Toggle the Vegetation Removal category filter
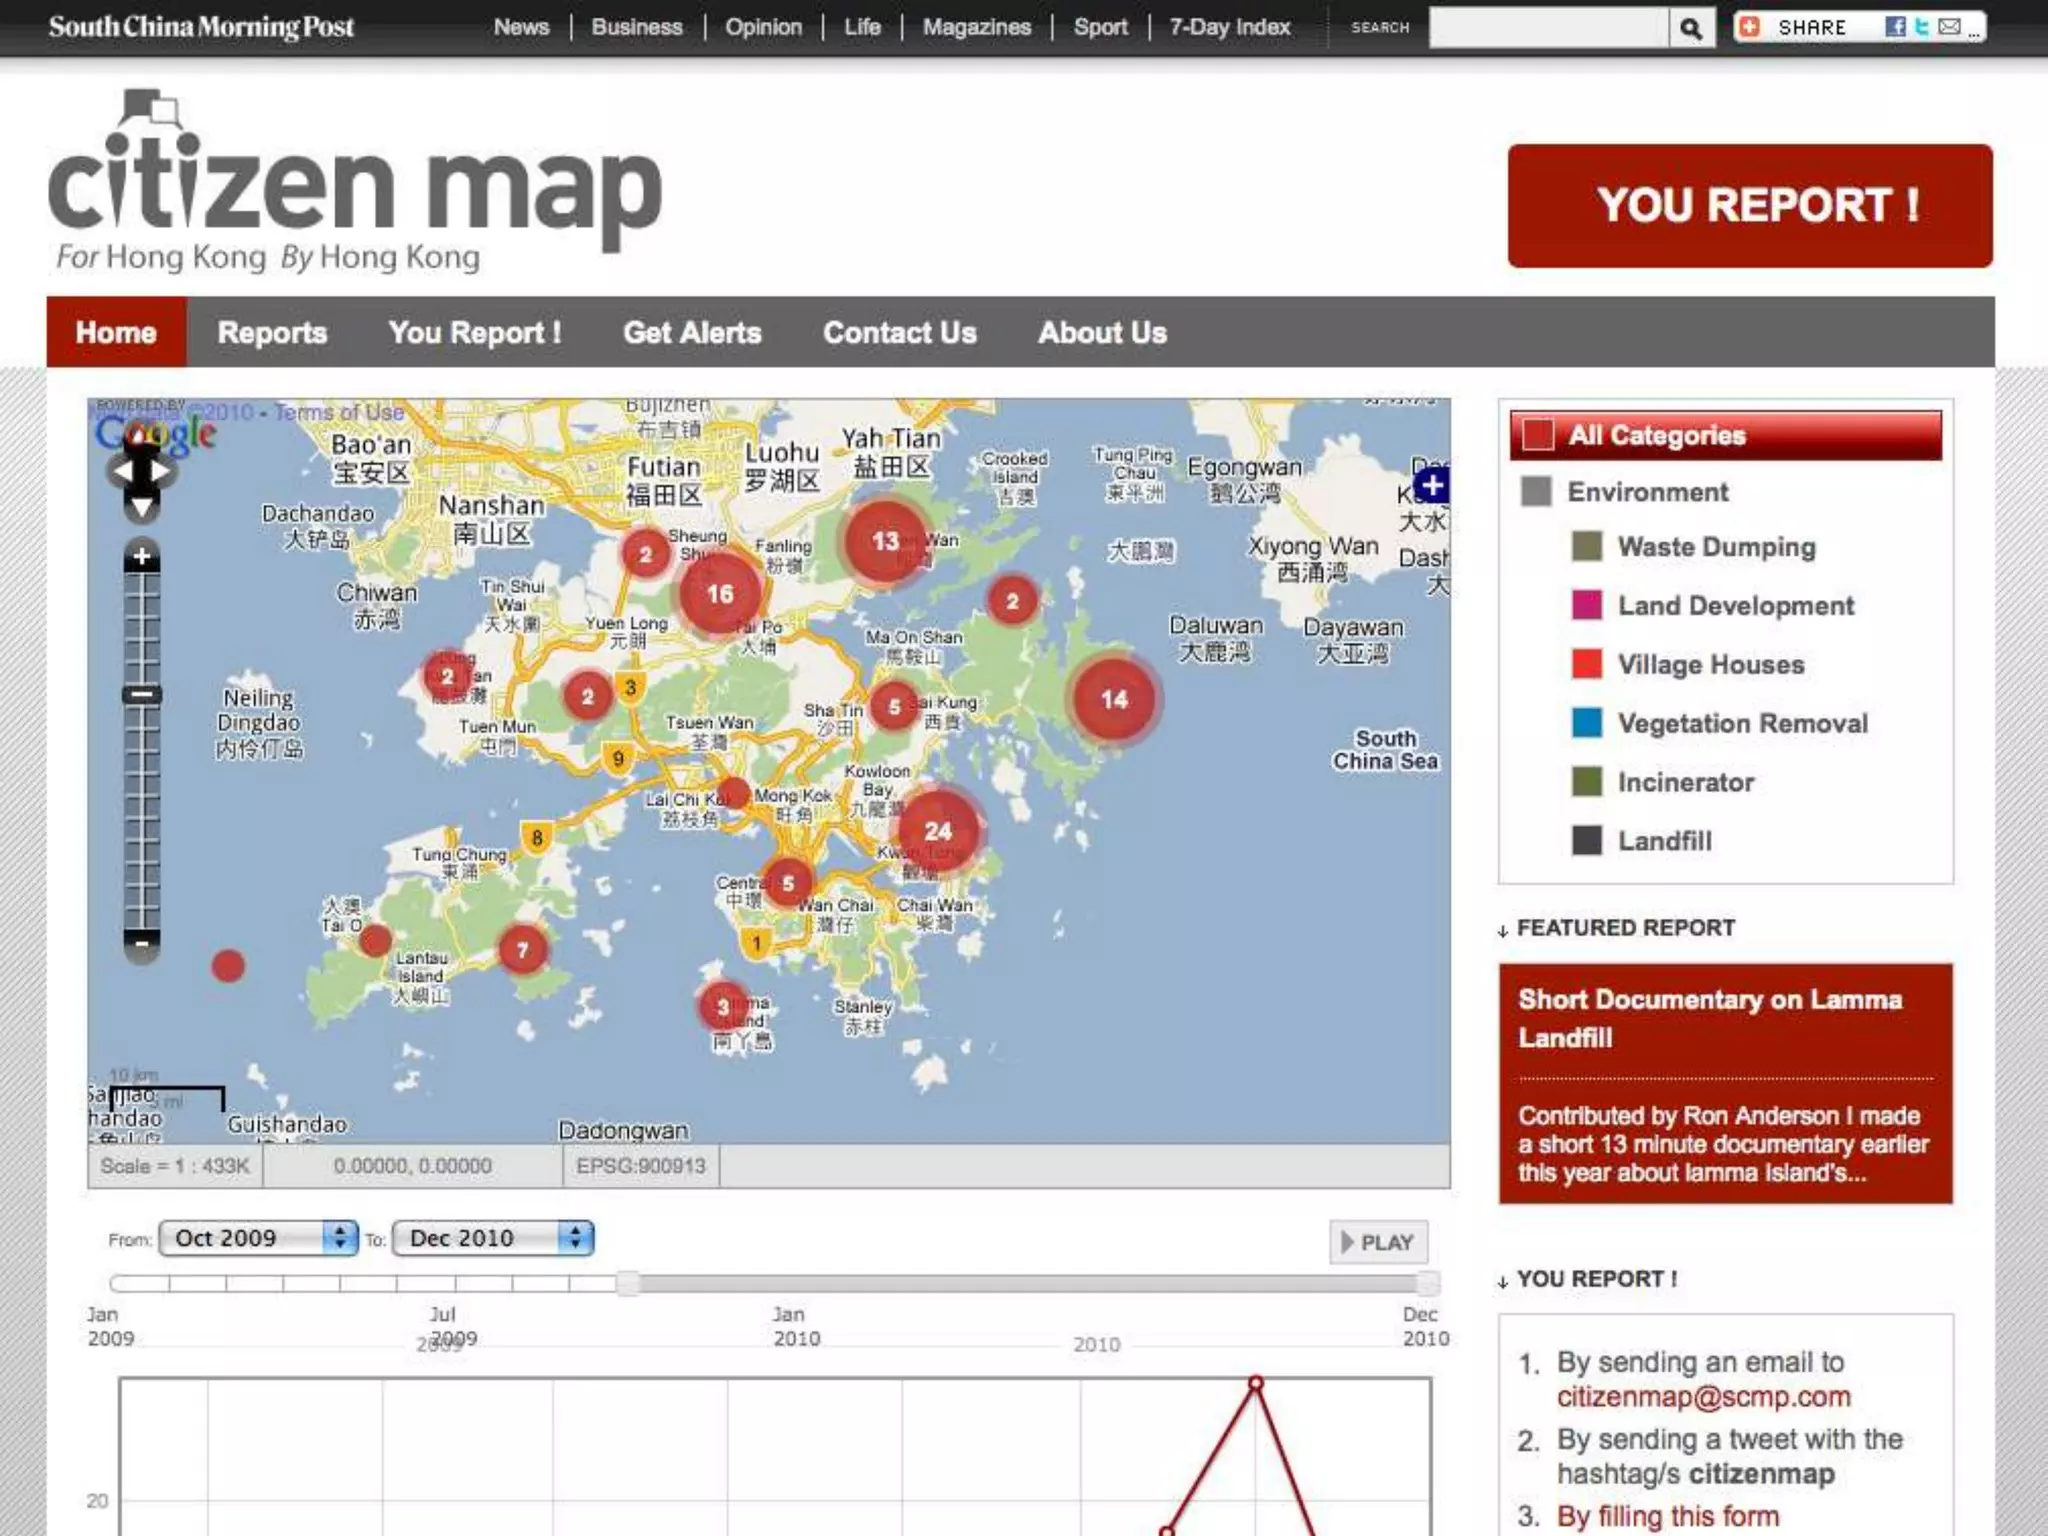2048x1536 pixels. [1742, 723]
